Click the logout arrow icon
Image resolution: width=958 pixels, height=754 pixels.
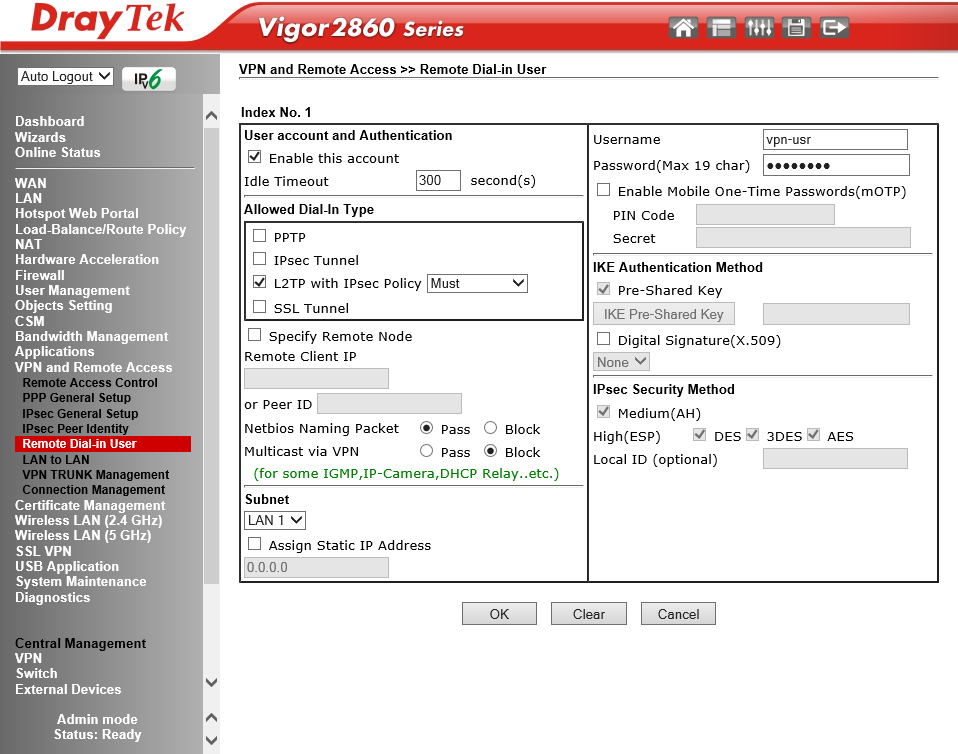833,28
